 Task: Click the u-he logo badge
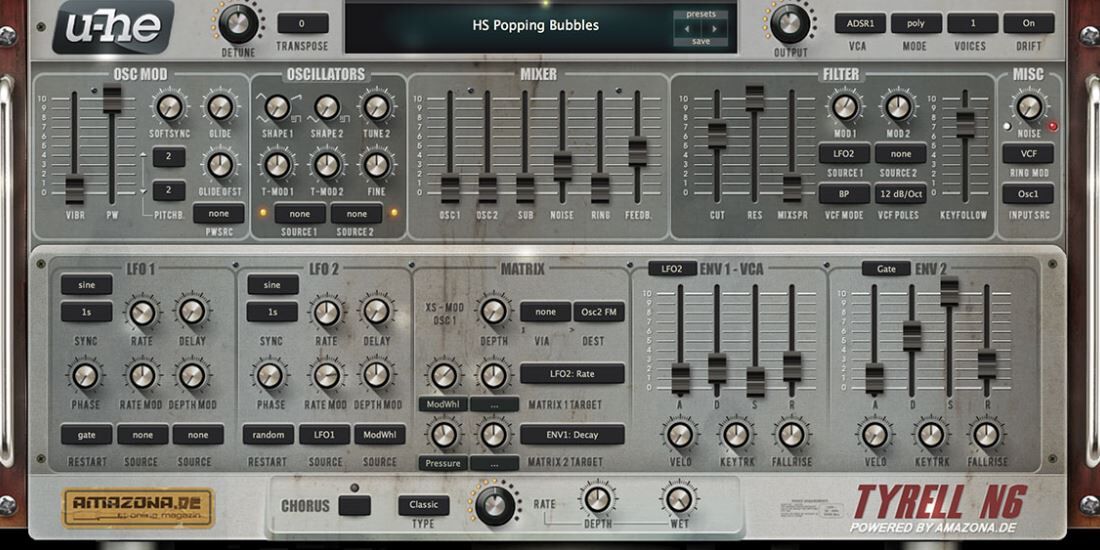[113, 27]
